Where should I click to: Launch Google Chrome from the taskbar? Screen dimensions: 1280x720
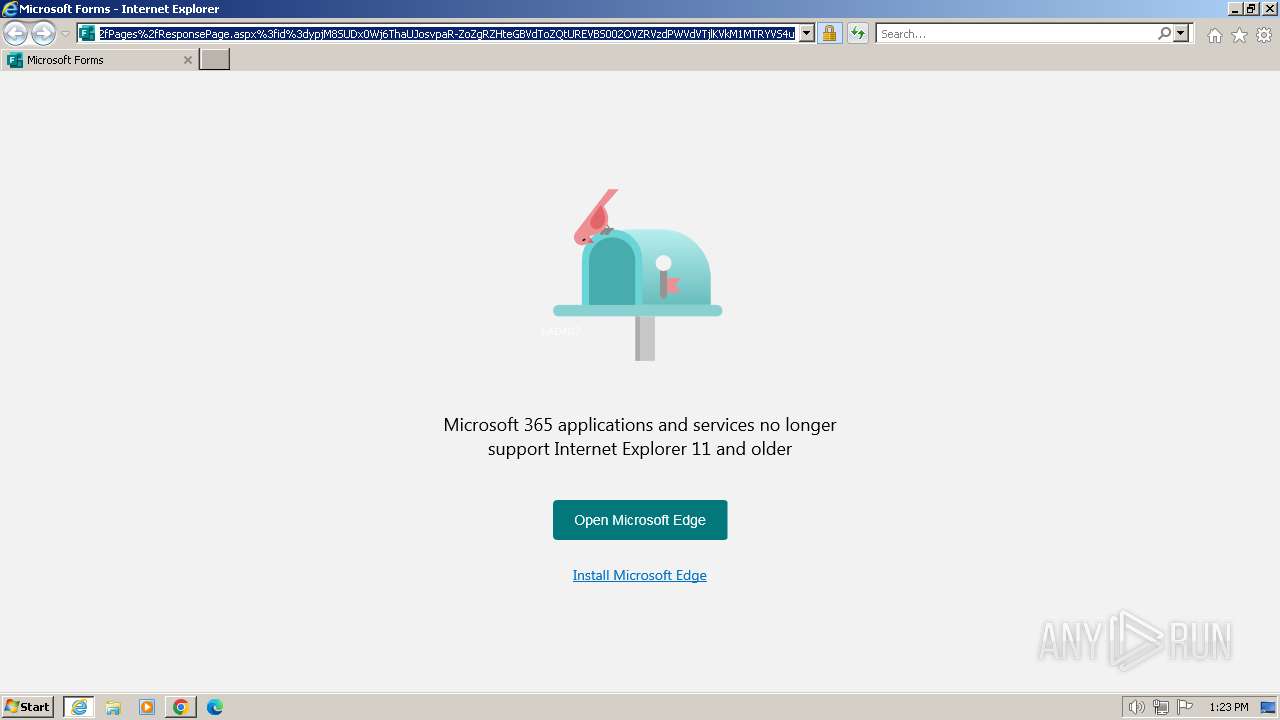click(181, 707)
